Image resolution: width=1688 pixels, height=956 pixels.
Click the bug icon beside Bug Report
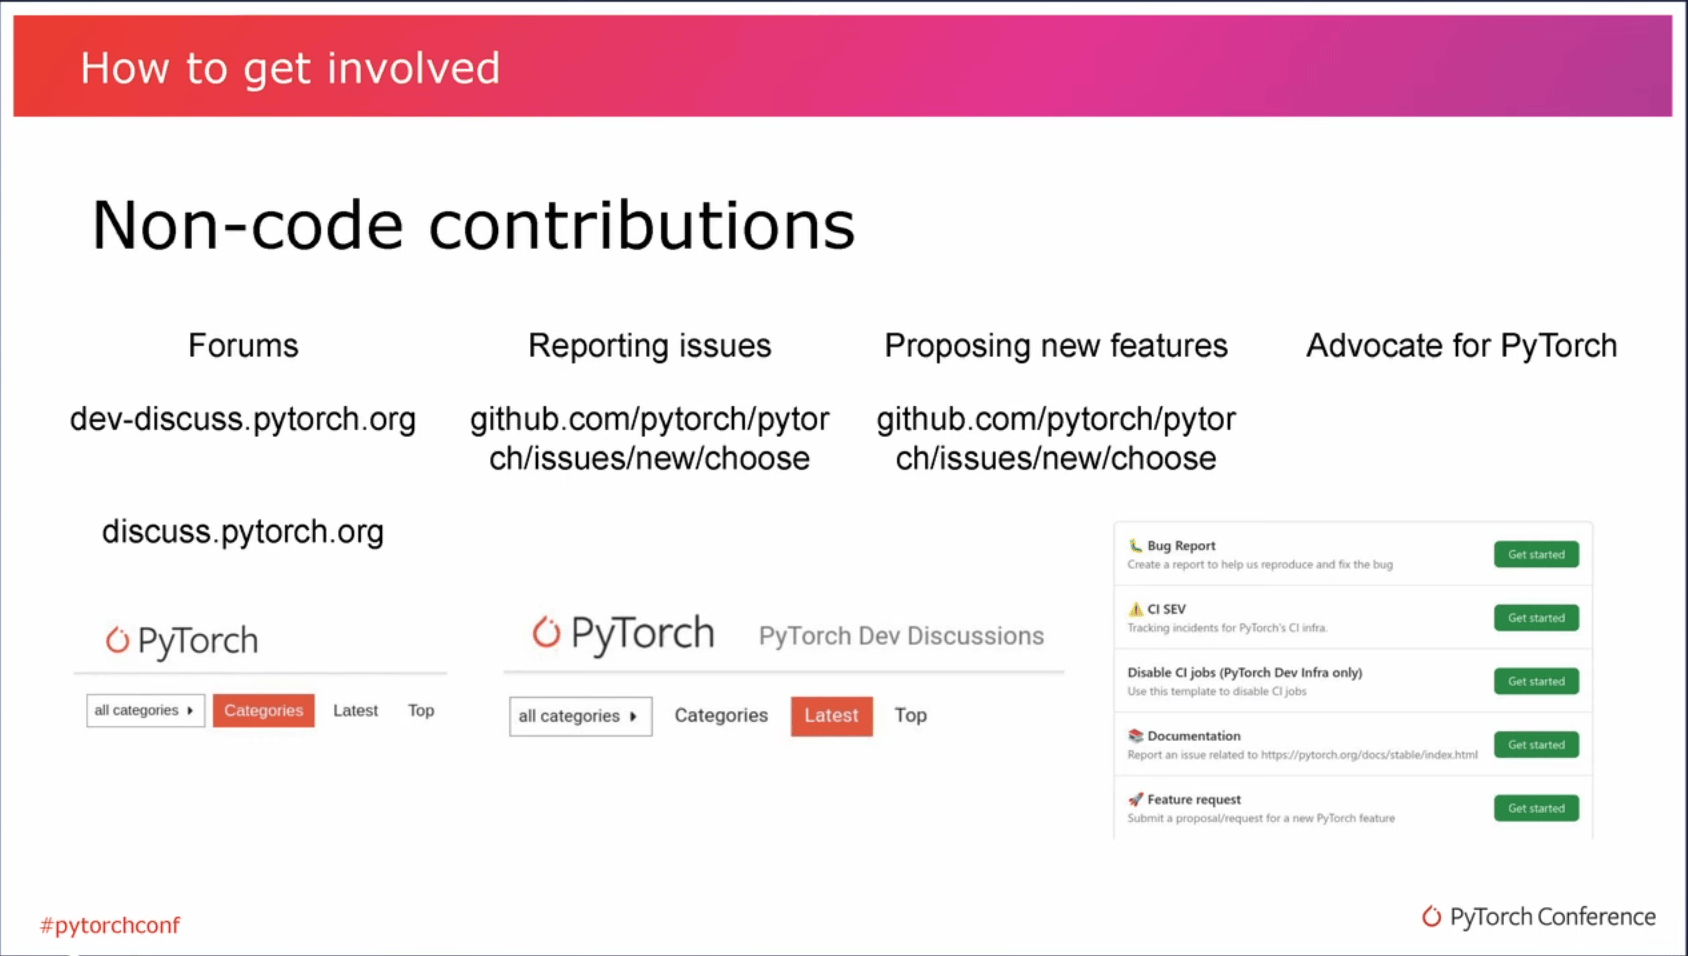[x=1135, y=546]
